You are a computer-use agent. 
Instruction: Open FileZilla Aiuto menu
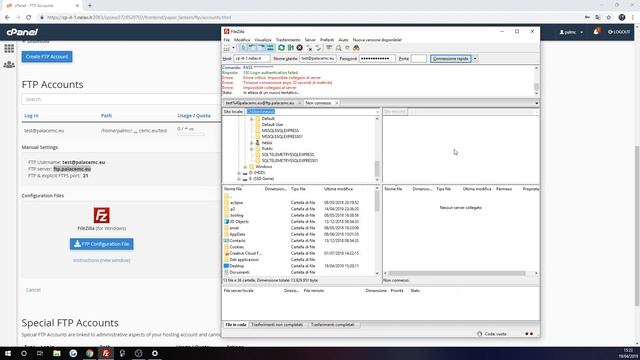click(x=344, y=40)
